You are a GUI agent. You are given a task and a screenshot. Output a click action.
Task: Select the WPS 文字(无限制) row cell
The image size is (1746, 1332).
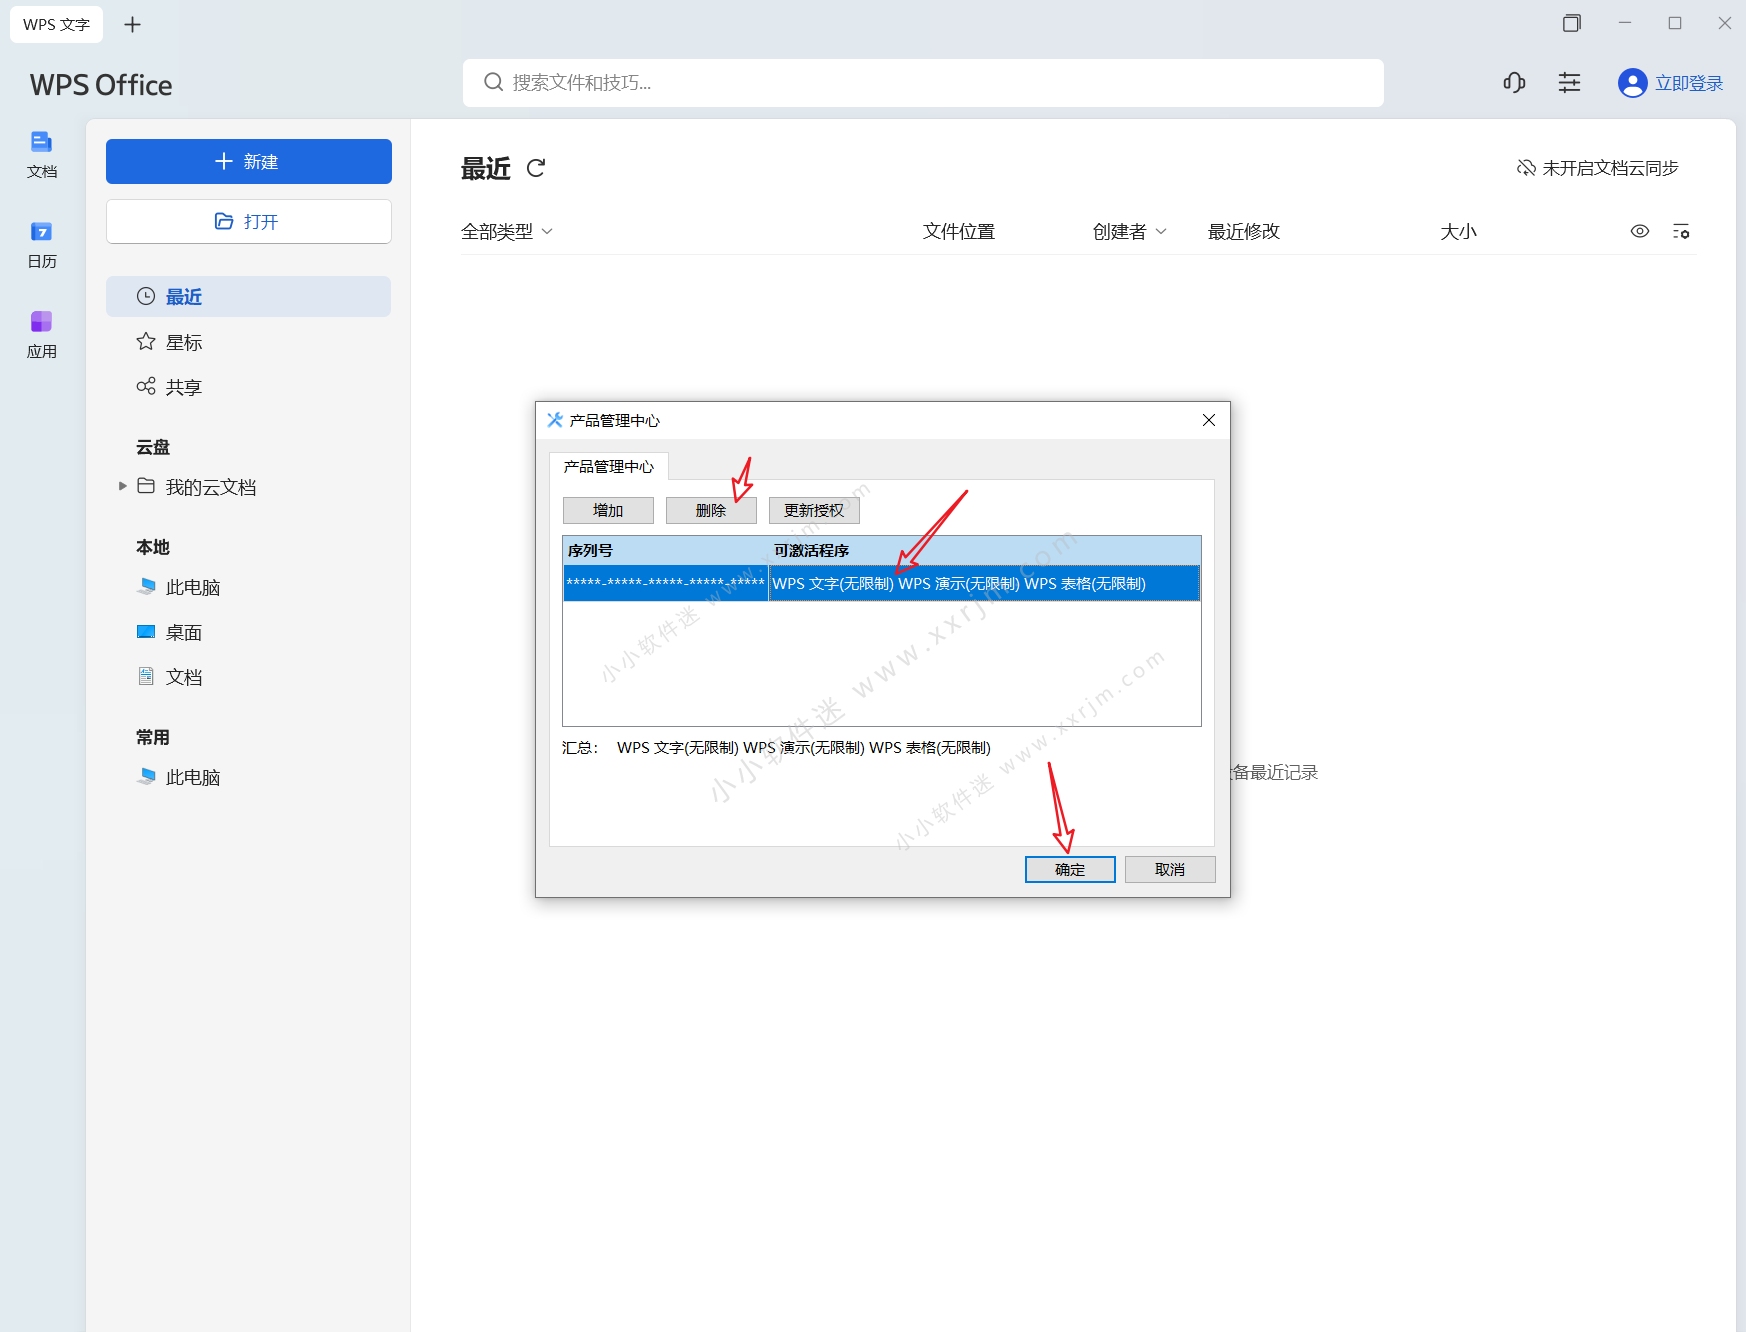984,583
